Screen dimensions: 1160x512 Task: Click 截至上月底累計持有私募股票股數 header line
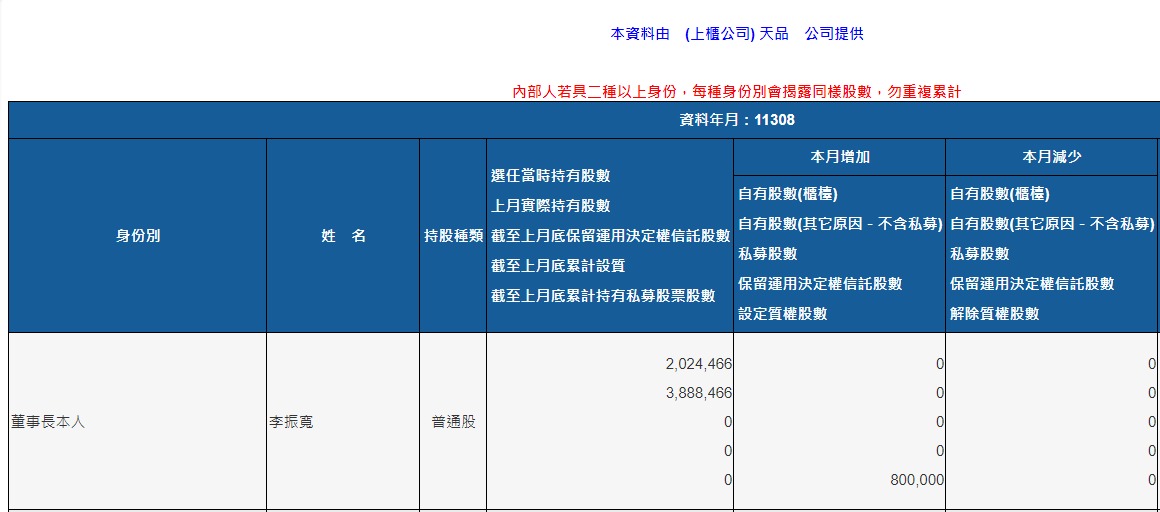click(x=603, y=296)
